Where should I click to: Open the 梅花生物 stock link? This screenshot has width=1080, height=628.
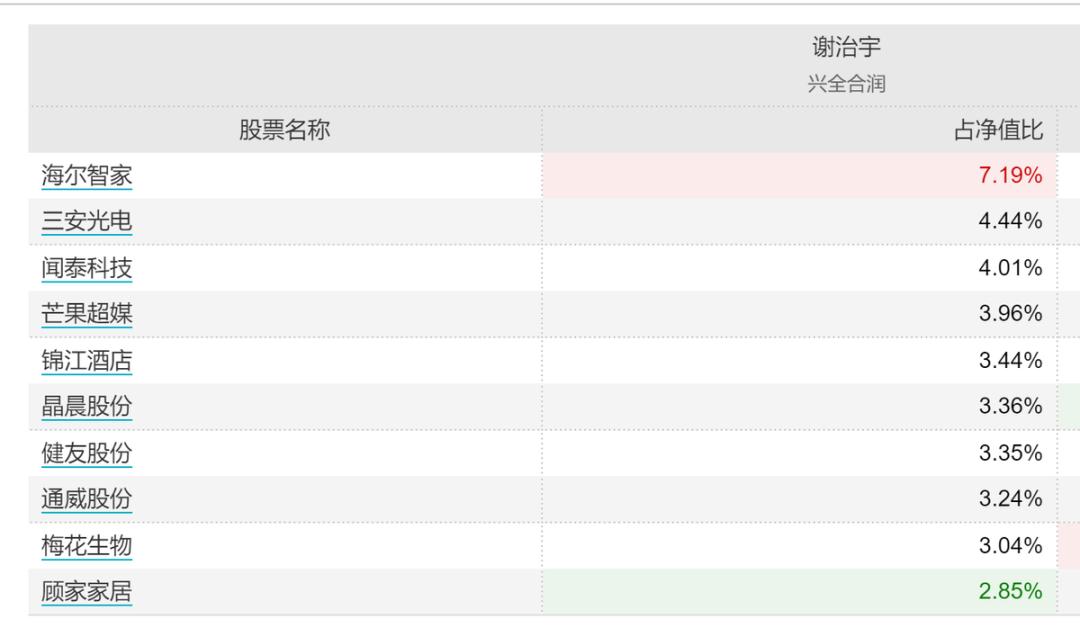pos(87,545)
